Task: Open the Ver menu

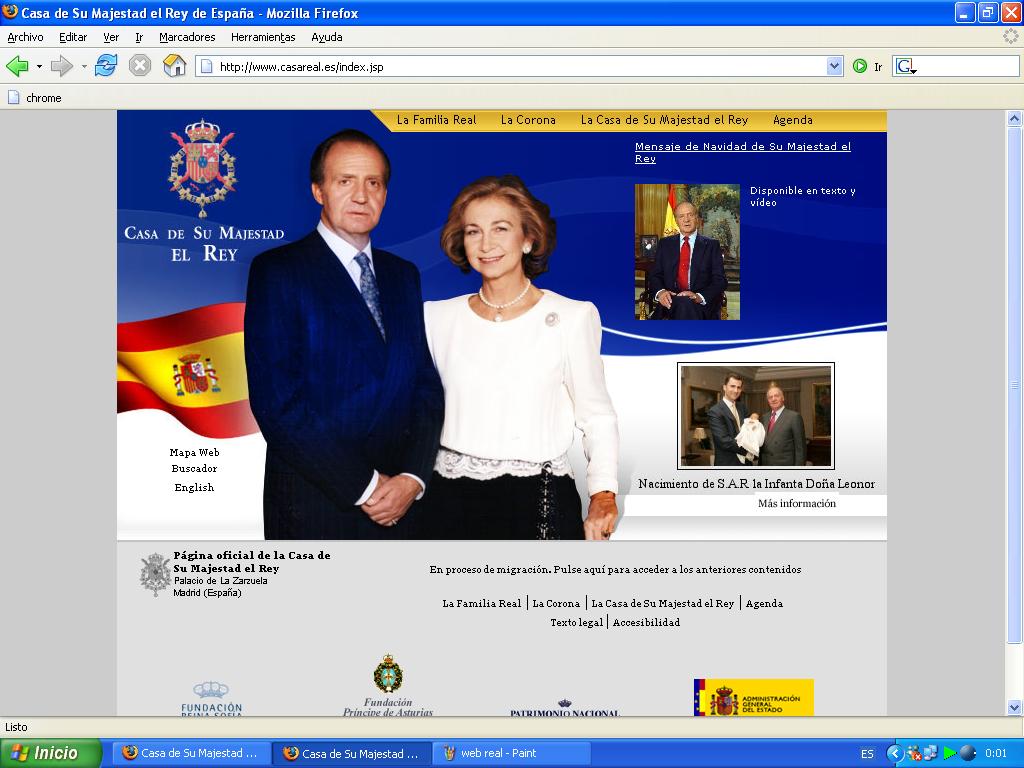Action: tap(111, 37)
